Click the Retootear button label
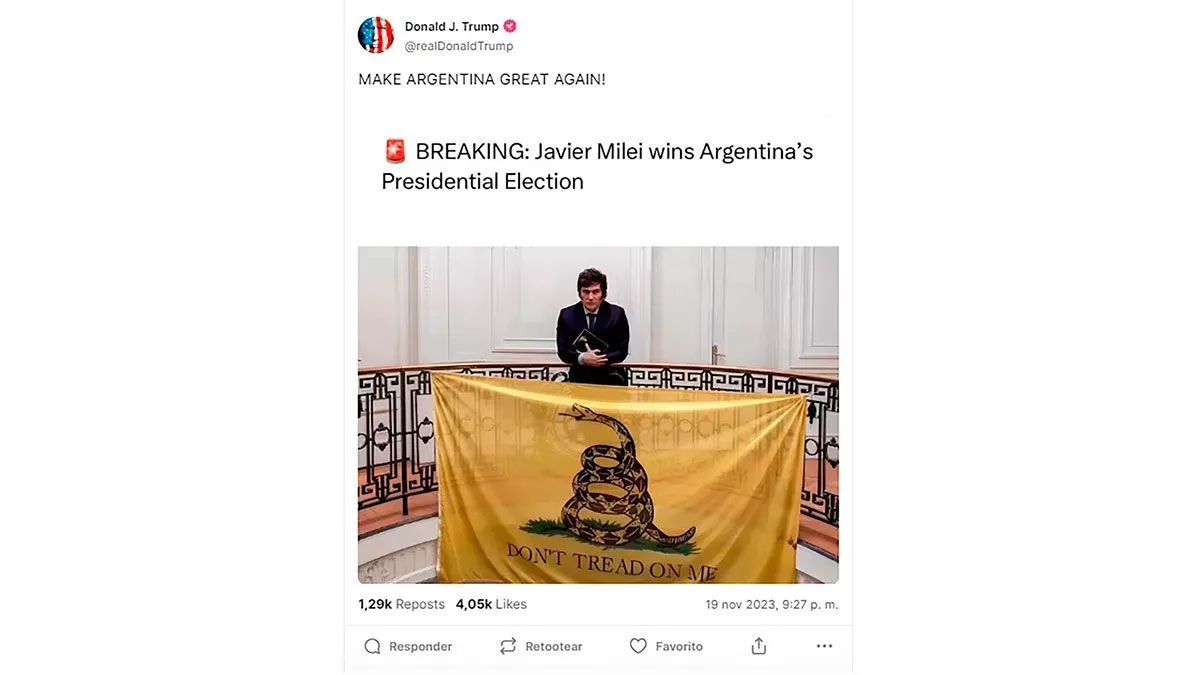 pos(554,647)
